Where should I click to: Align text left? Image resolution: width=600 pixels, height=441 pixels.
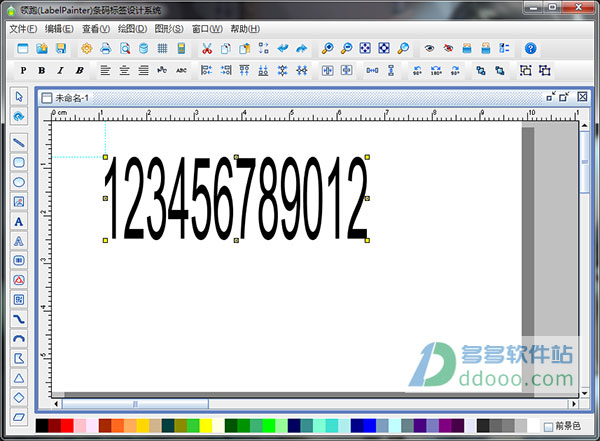105,70
